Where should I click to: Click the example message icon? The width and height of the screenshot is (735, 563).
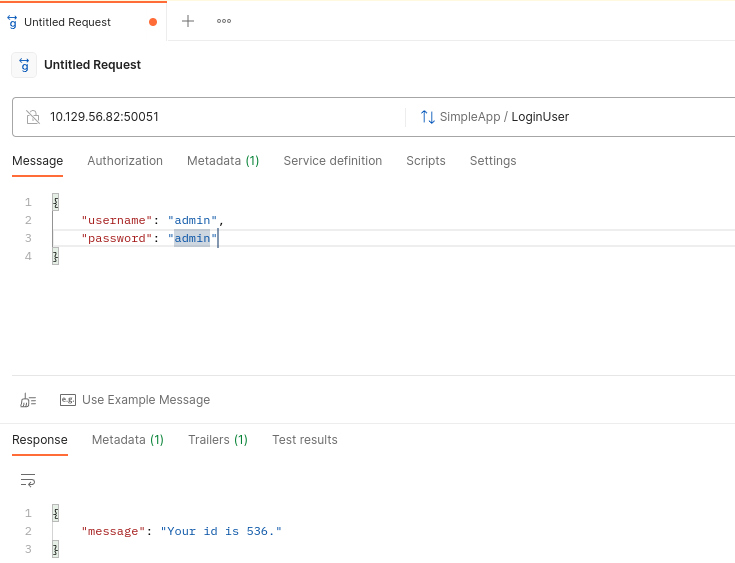coord(68,400)
